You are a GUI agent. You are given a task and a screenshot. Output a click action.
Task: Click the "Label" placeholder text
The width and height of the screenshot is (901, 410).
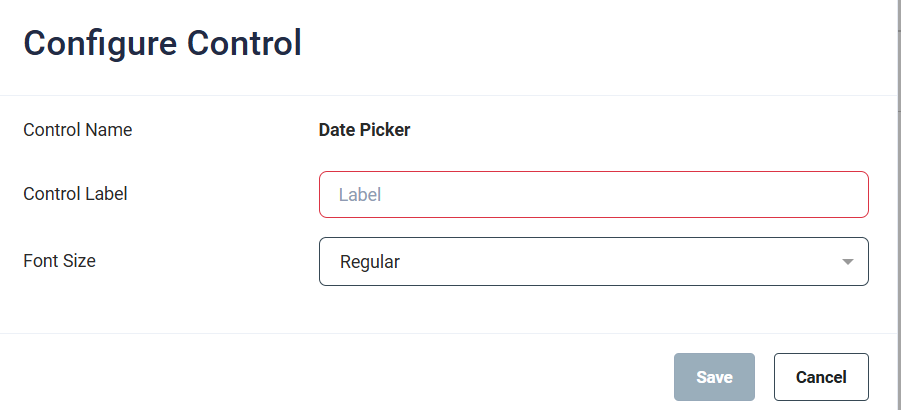coord(360,195)
